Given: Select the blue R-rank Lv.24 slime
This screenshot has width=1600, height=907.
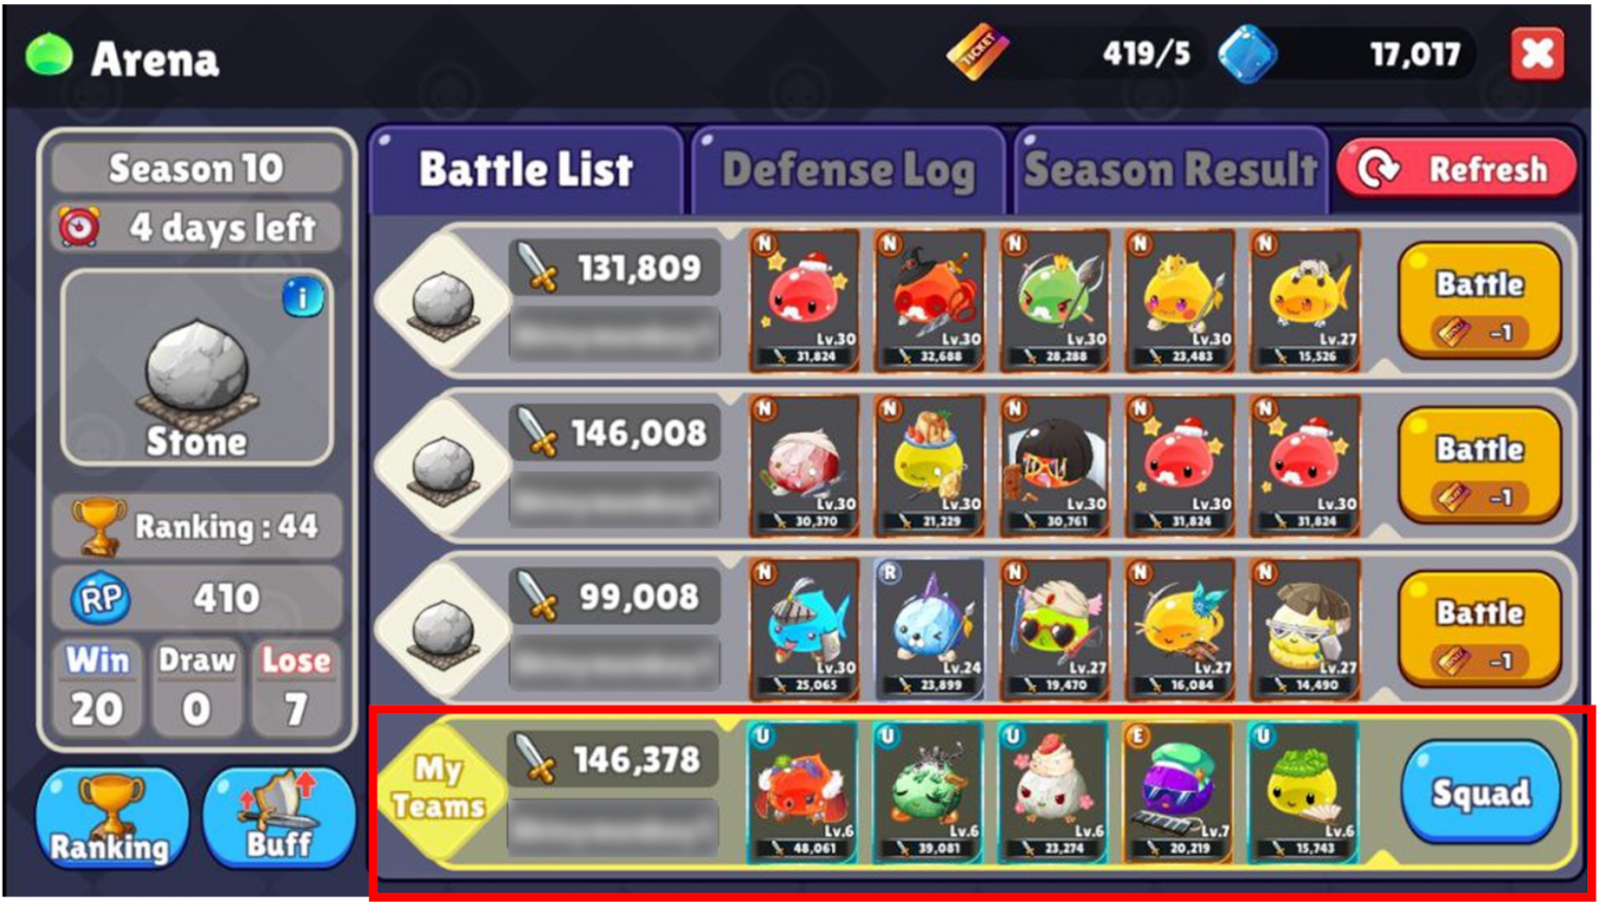Looking at the screenshot, I should coord(929,629).
